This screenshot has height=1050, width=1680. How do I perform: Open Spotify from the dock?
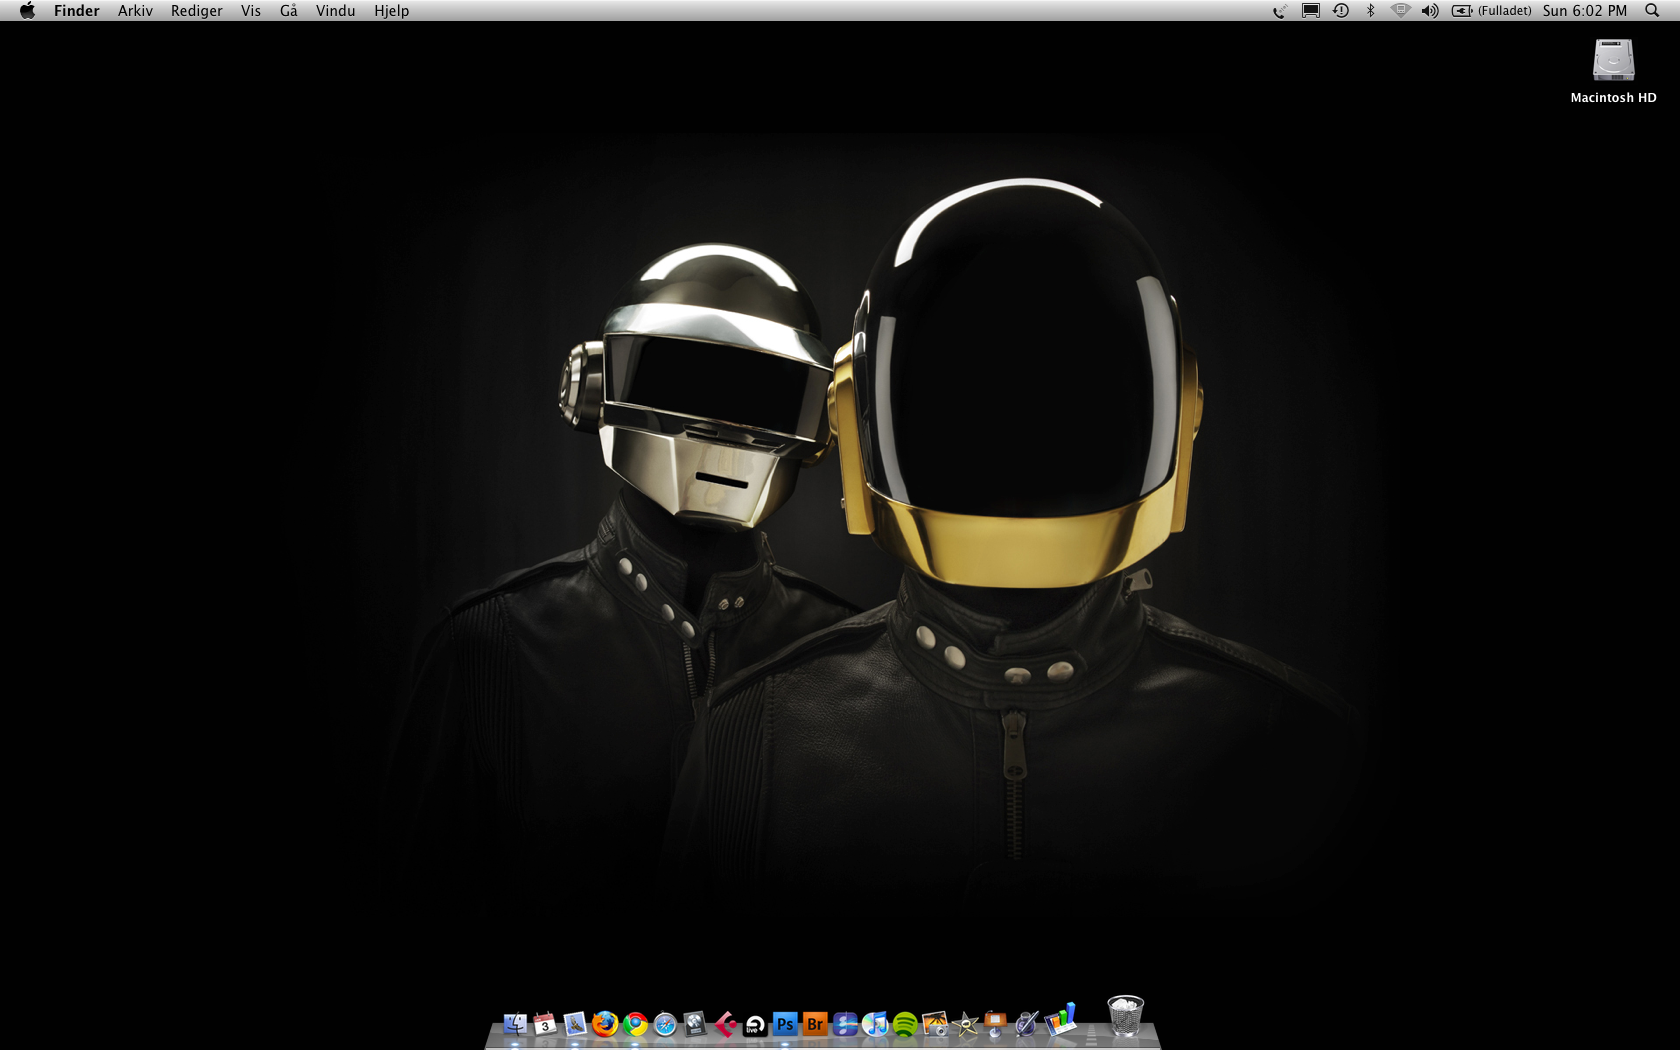coord(905,1024)
